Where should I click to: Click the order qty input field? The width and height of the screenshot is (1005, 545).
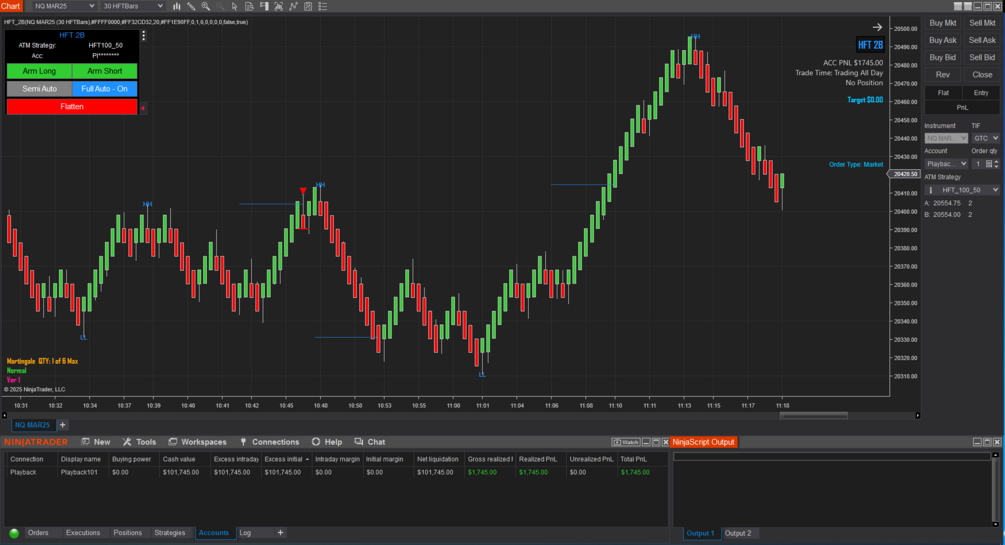978,164
